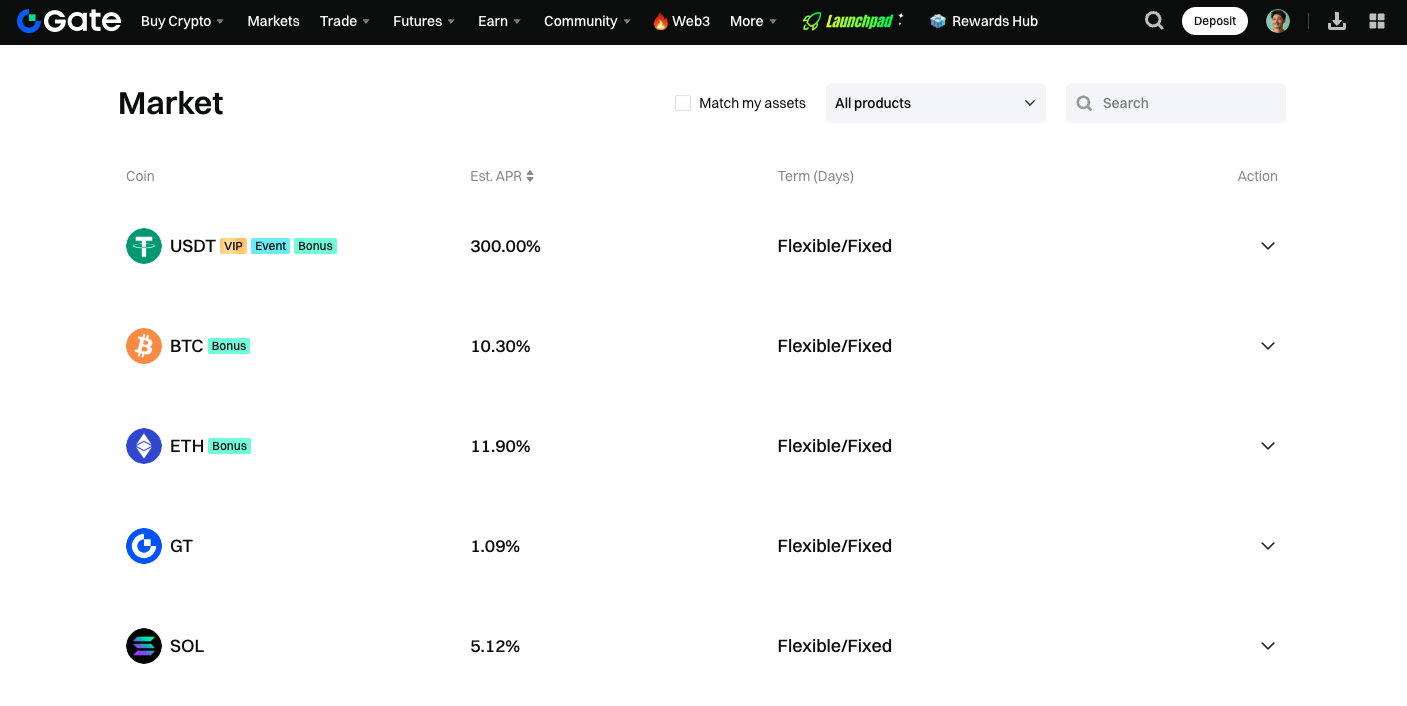Open the user profile avatar

click(x=1278, y=21)
